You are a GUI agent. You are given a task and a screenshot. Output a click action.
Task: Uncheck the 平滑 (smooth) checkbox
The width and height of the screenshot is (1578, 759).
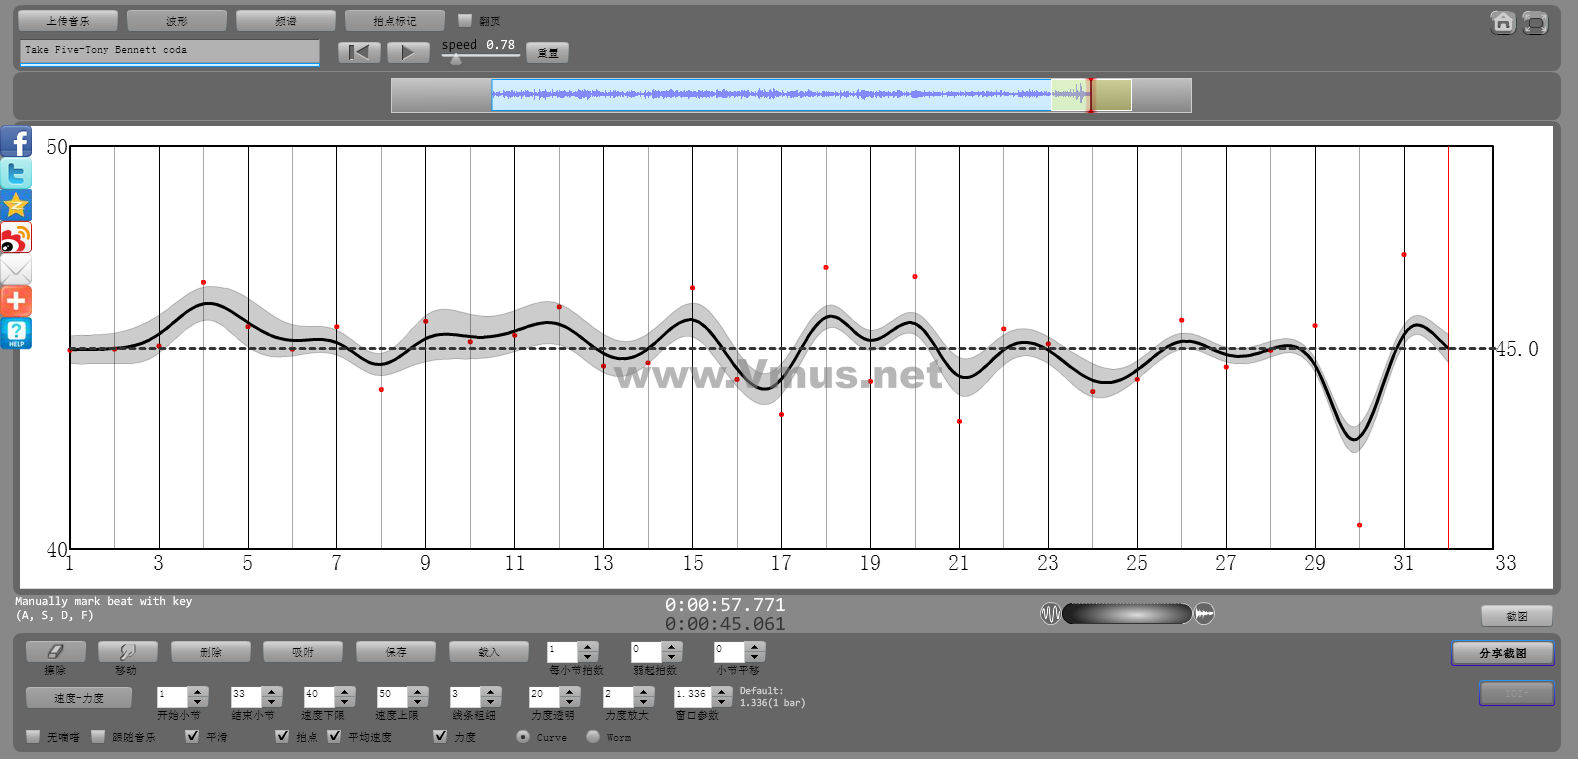coord(192,736)
